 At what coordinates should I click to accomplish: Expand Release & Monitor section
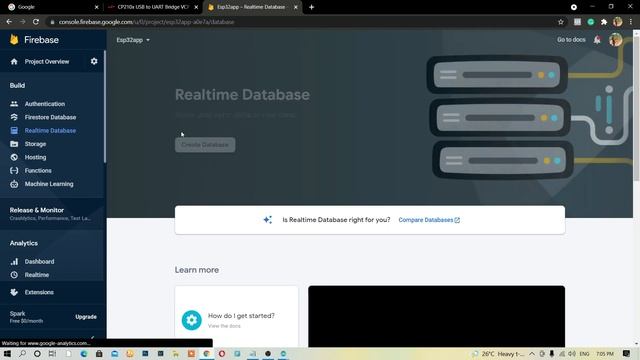pos(52,213)
